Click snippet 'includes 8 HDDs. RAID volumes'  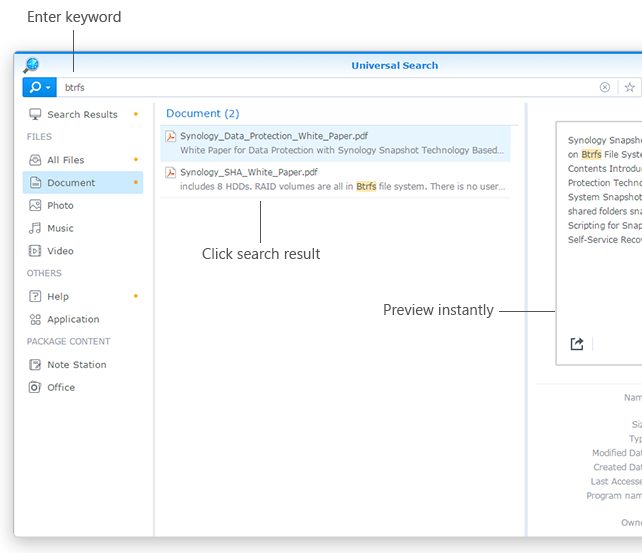pyautogui.click(x=343, y=187)
